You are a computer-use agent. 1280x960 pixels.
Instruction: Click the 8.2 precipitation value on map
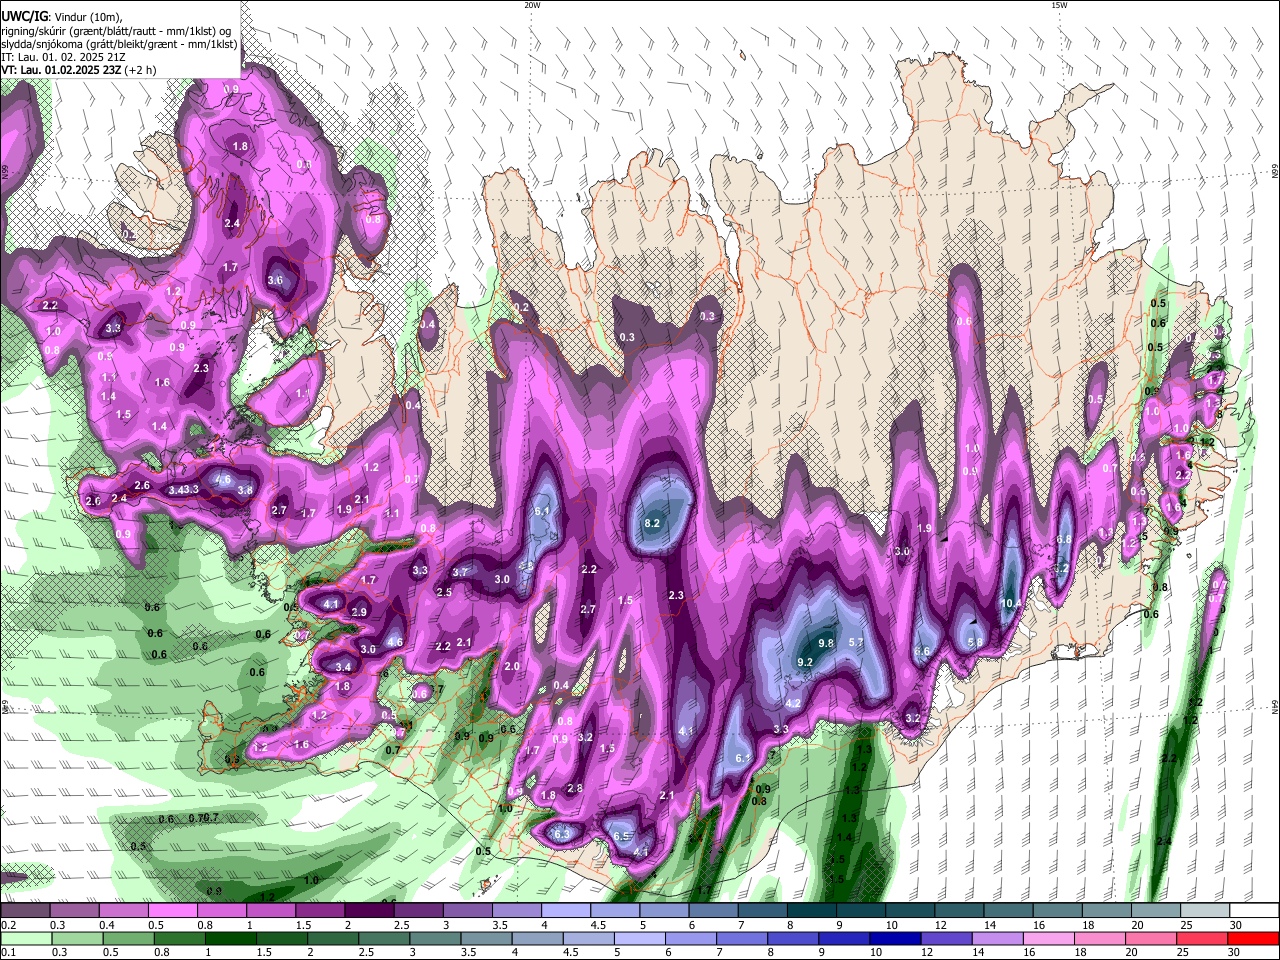click(x=653, y=523)
